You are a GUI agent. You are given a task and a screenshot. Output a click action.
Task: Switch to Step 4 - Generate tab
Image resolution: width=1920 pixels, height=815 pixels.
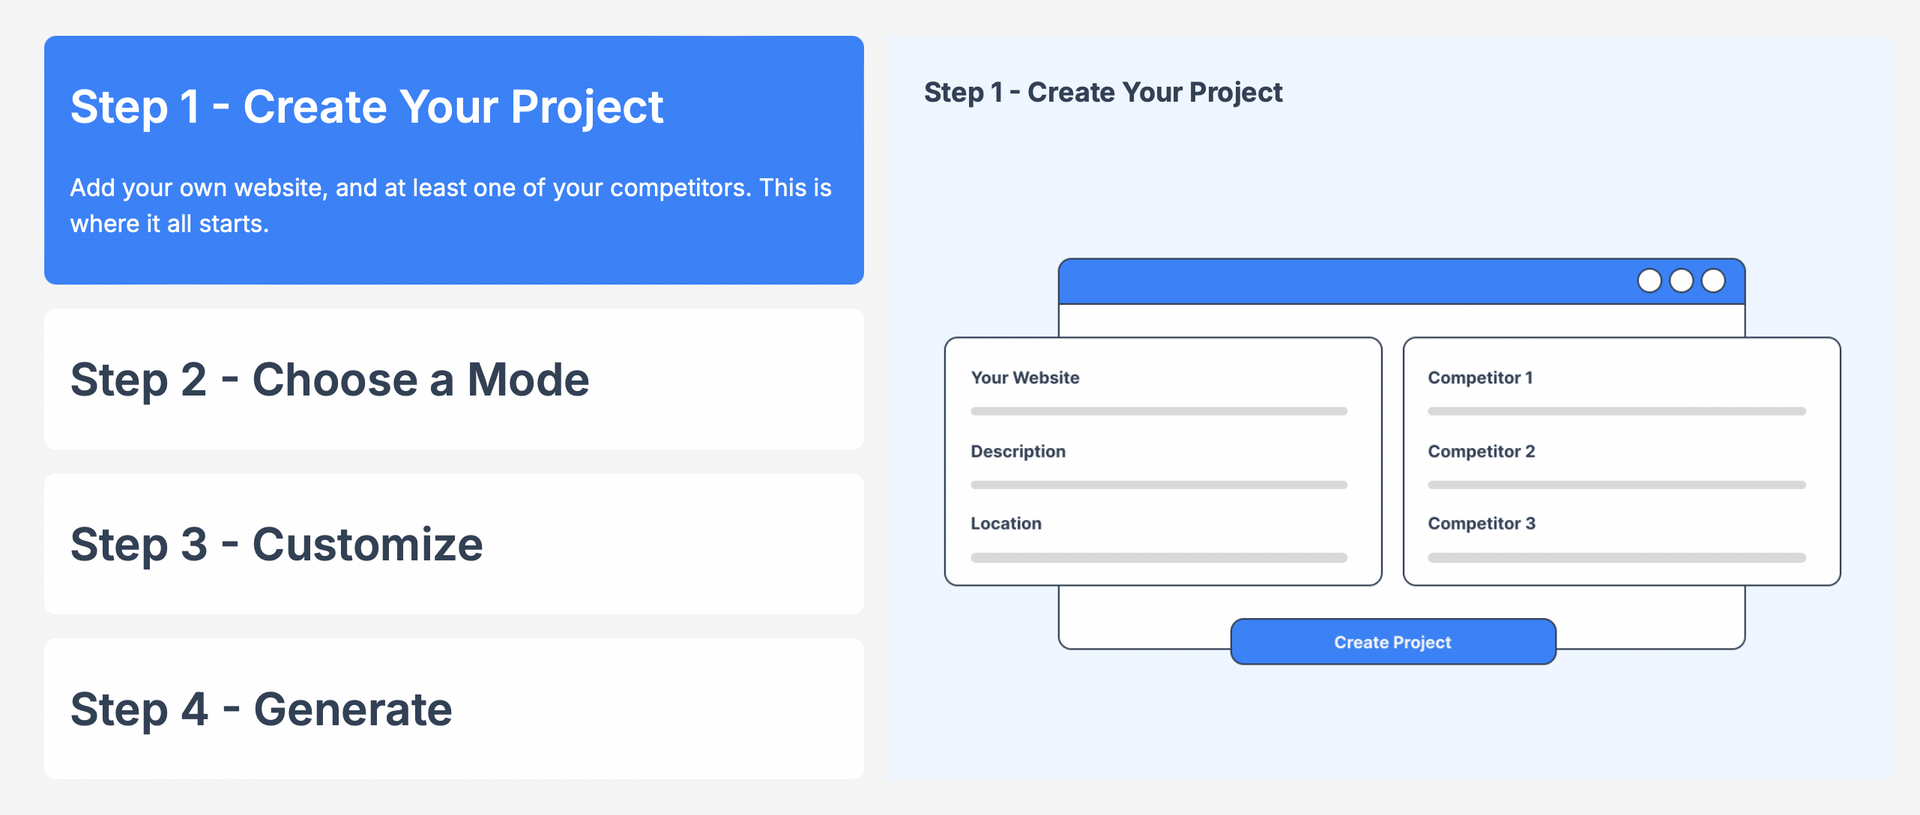pos(454,709)
